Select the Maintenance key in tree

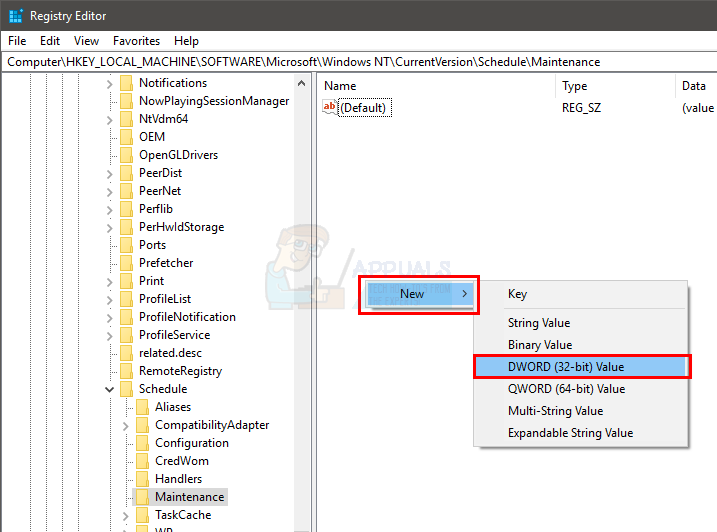[189, 497]
